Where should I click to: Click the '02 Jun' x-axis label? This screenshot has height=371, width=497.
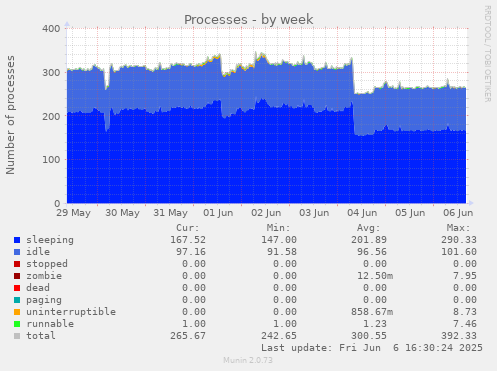tap(266, 213)
